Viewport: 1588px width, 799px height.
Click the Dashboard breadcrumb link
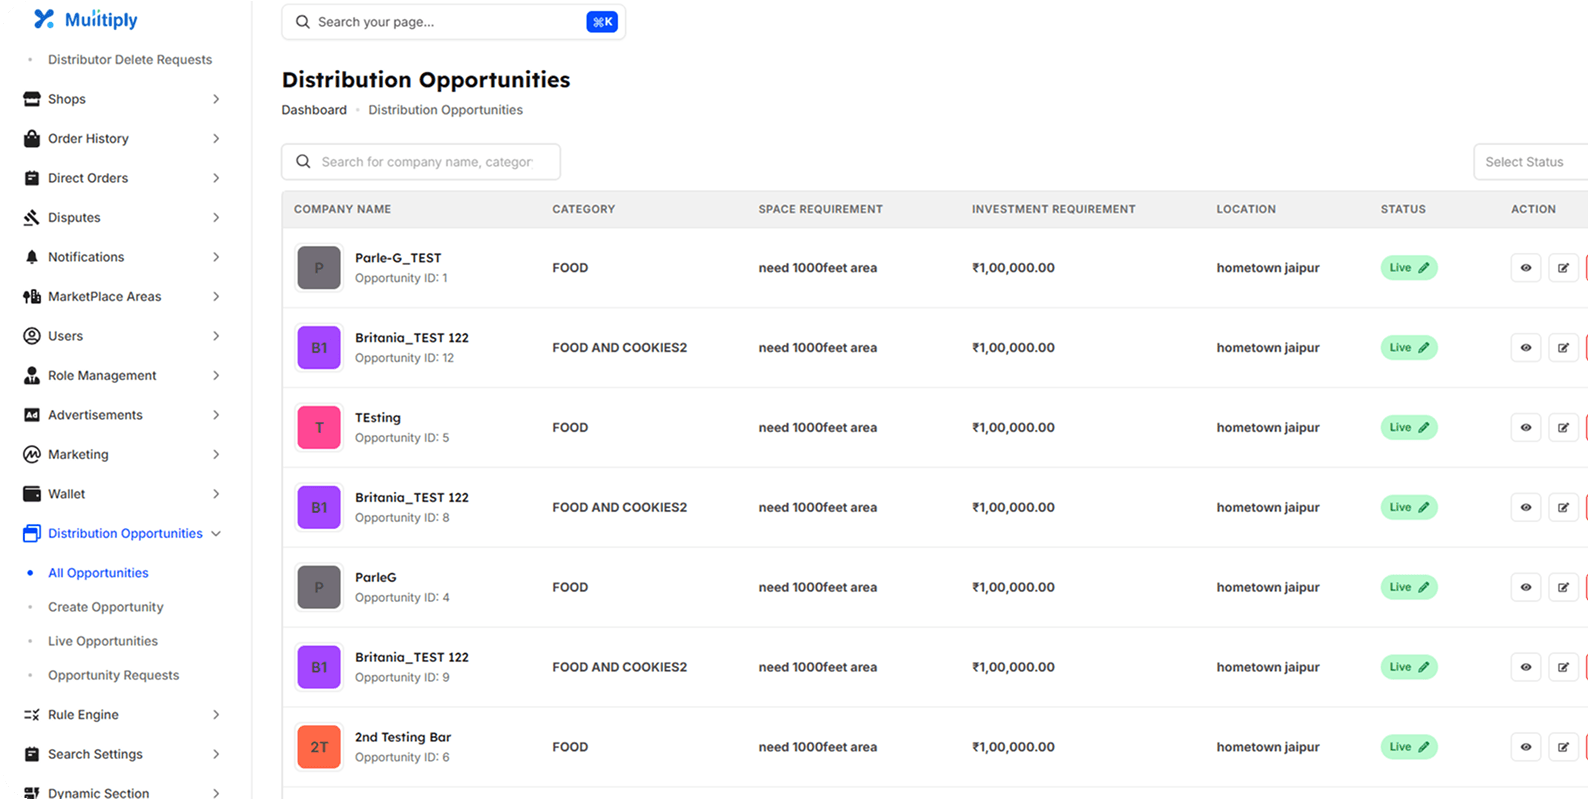pos(314,110)
